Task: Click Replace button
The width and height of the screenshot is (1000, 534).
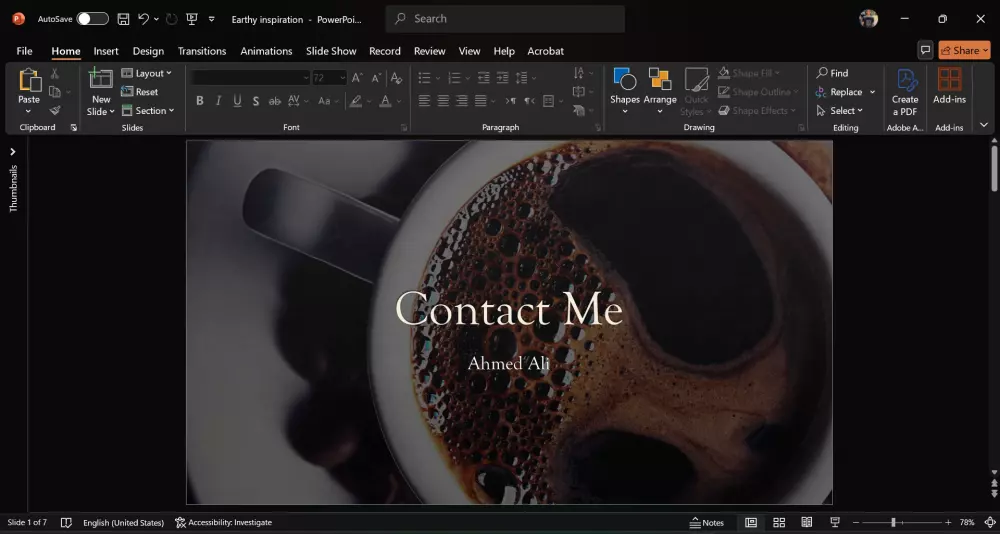Action: 839,92
